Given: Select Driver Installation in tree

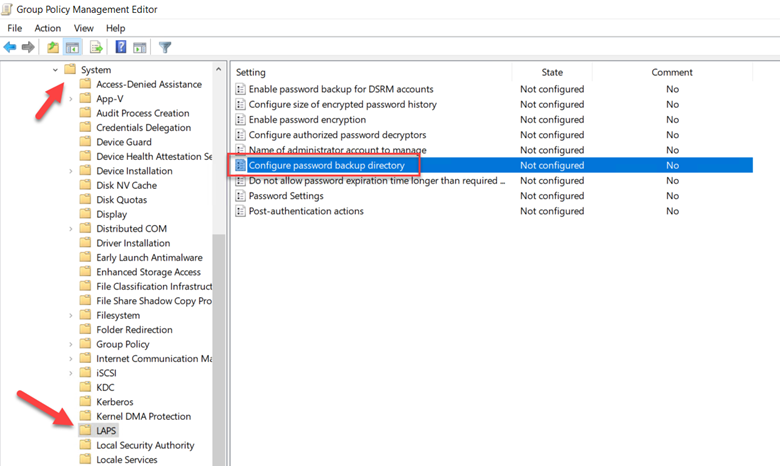Looking at the screenshot, I should [x=133, y=243].
